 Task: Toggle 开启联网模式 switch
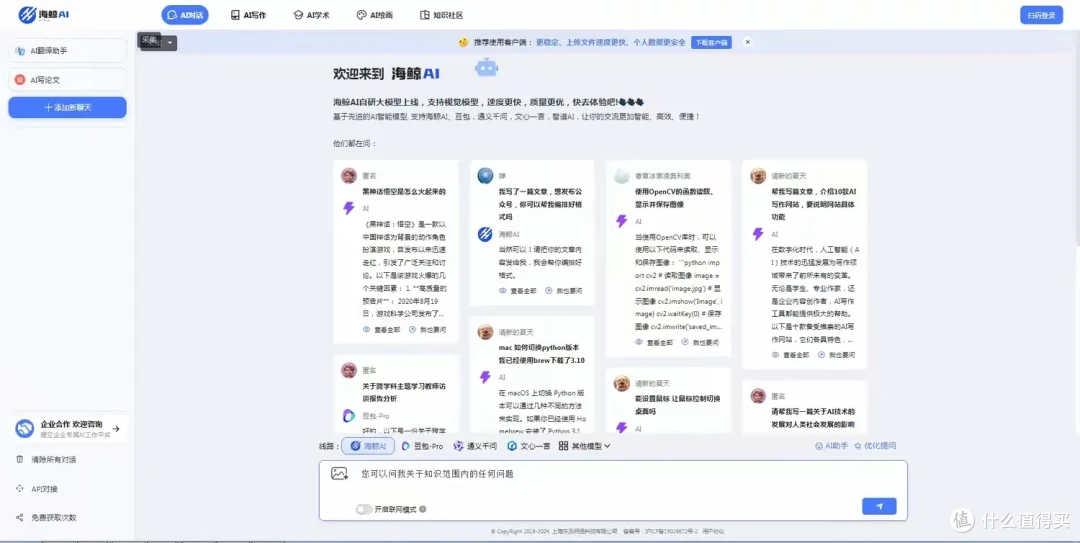pos(364,509)
